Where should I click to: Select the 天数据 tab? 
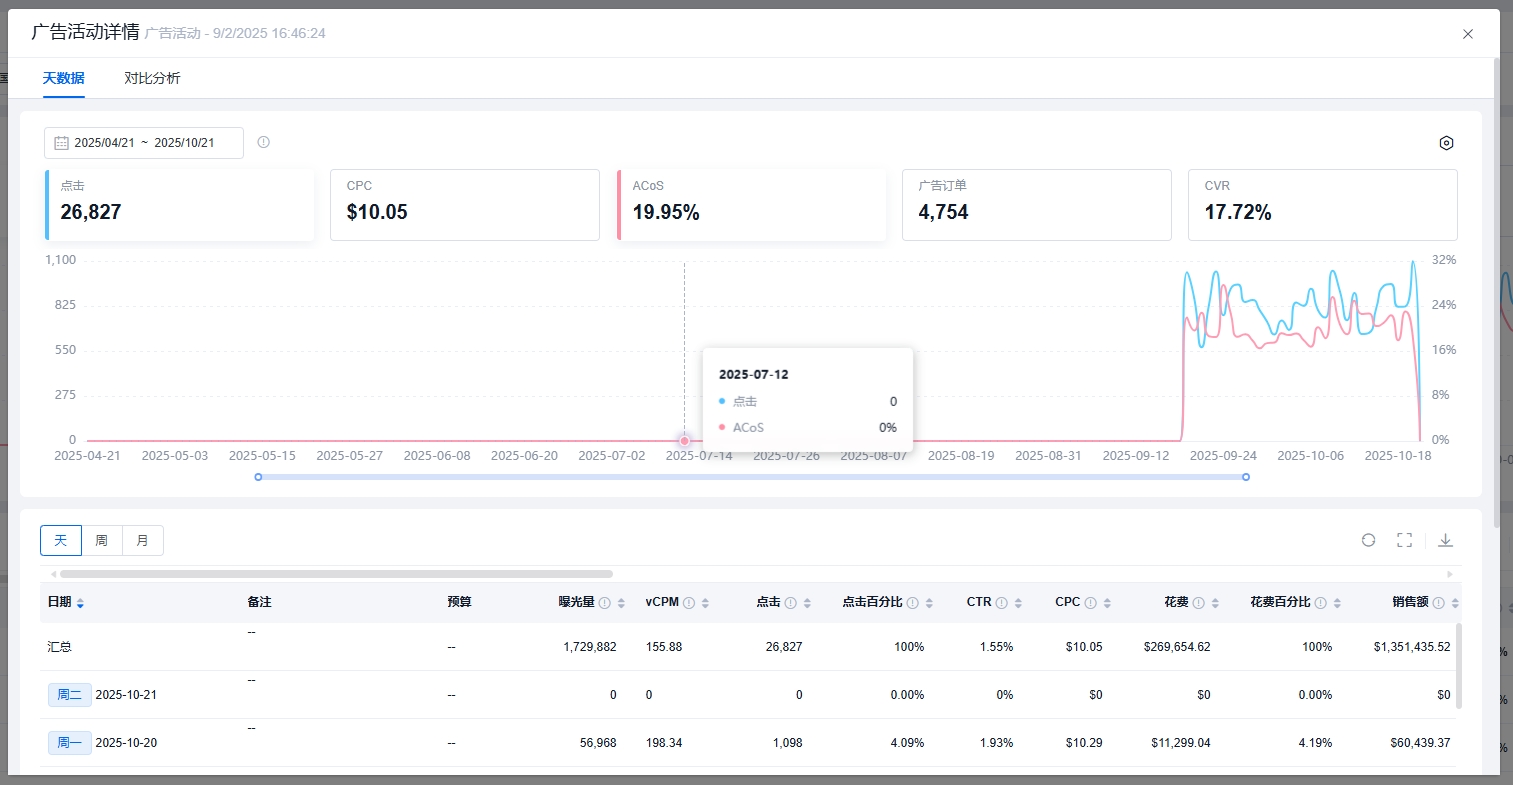[63, 78]
